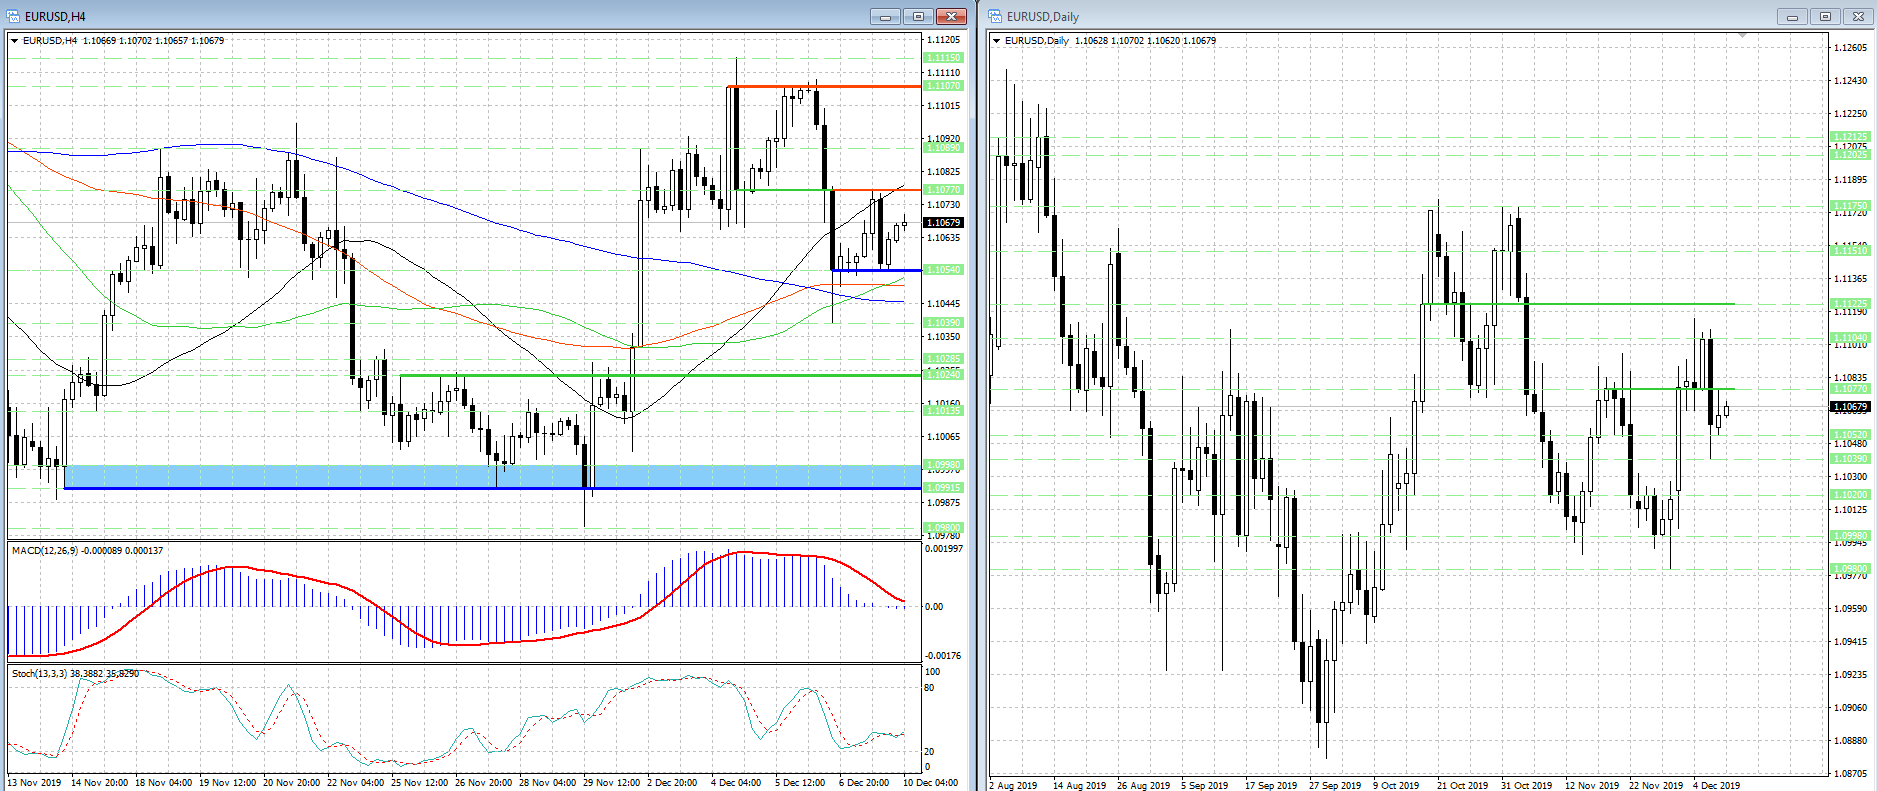Maximize the EURUSD,H4 chart window
The width and height of the screenshot is (1877, 791).
[918, 16]
